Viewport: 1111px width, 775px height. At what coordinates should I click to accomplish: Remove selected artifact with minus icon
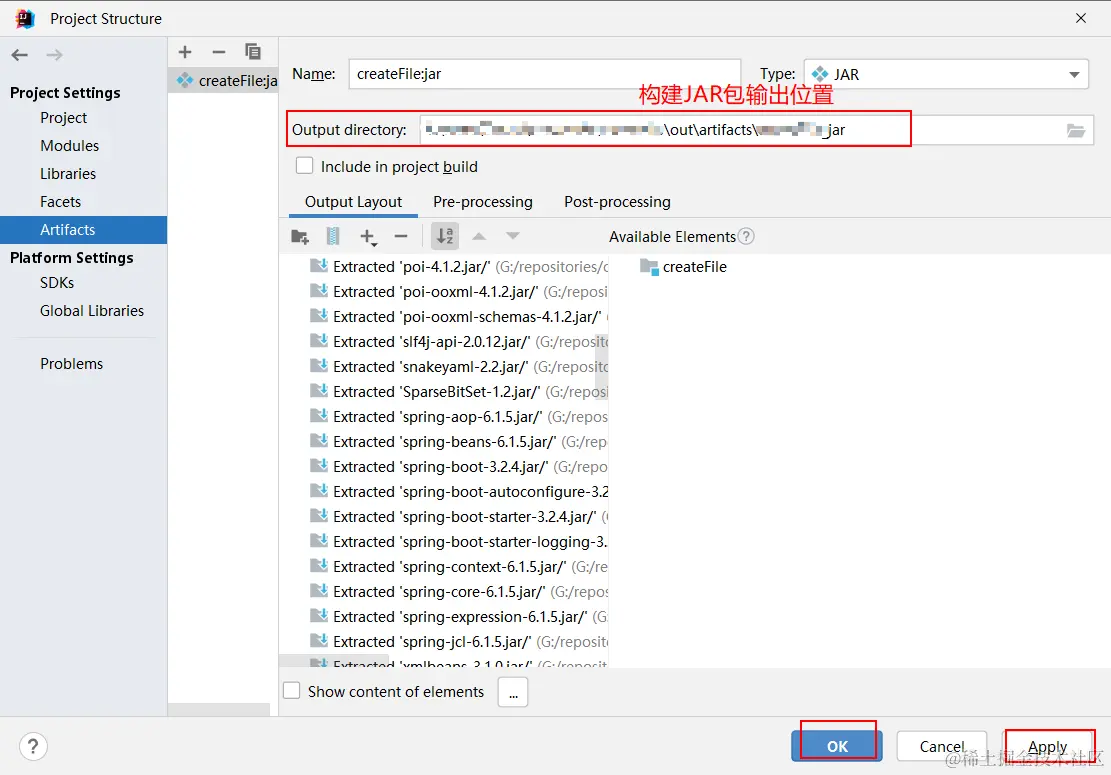pyautogui.click(x=219, y=52)
